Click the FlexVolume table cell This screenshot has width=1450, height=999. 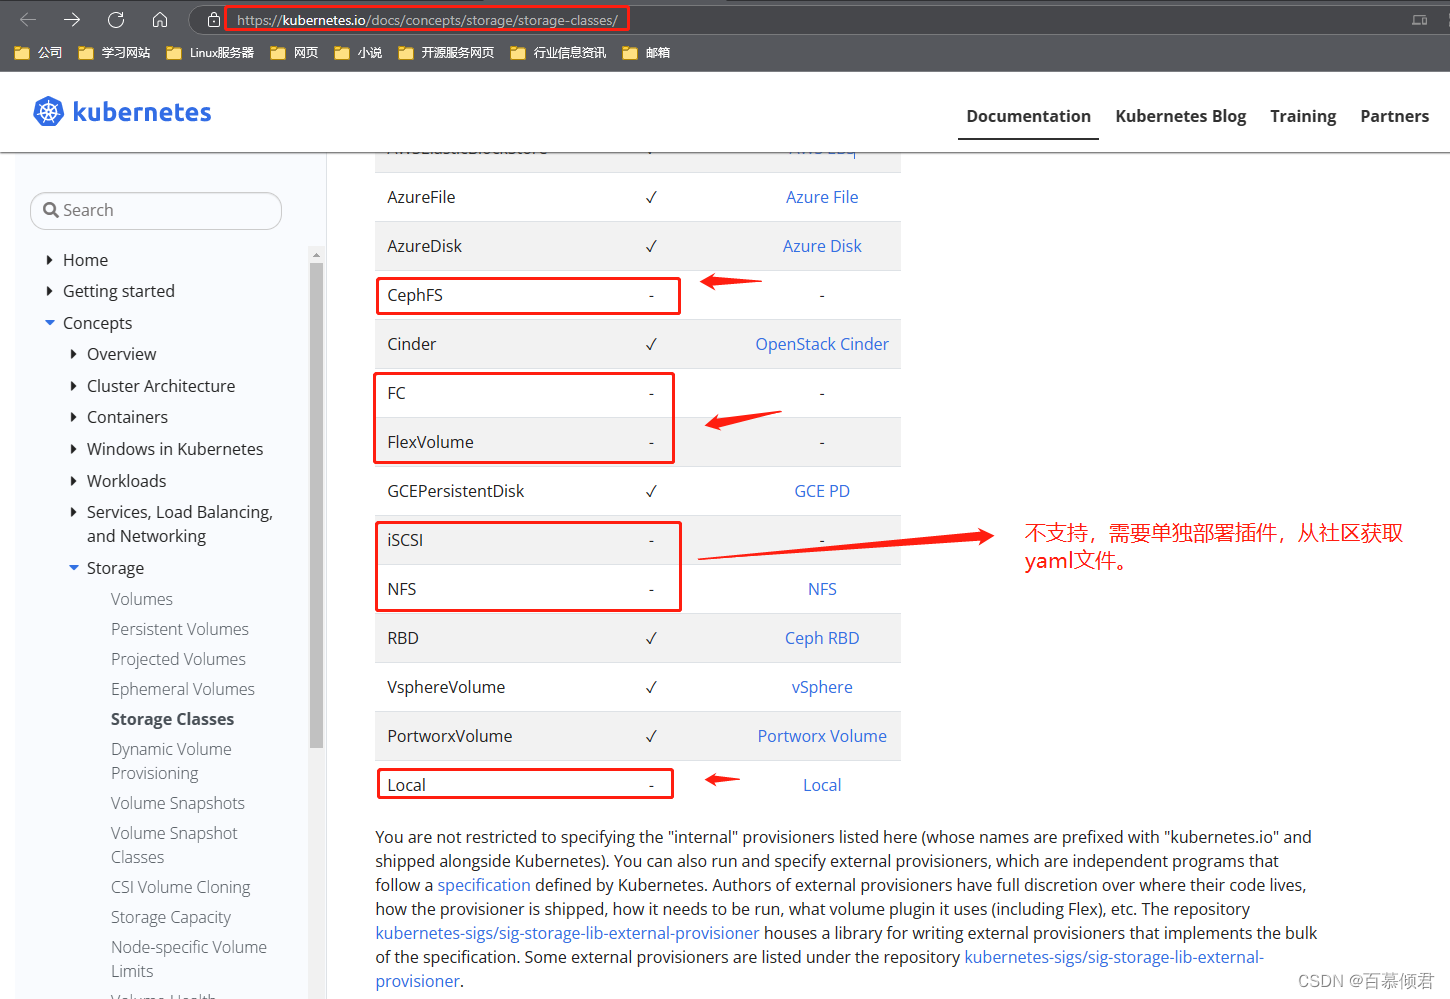click(431, 442)
